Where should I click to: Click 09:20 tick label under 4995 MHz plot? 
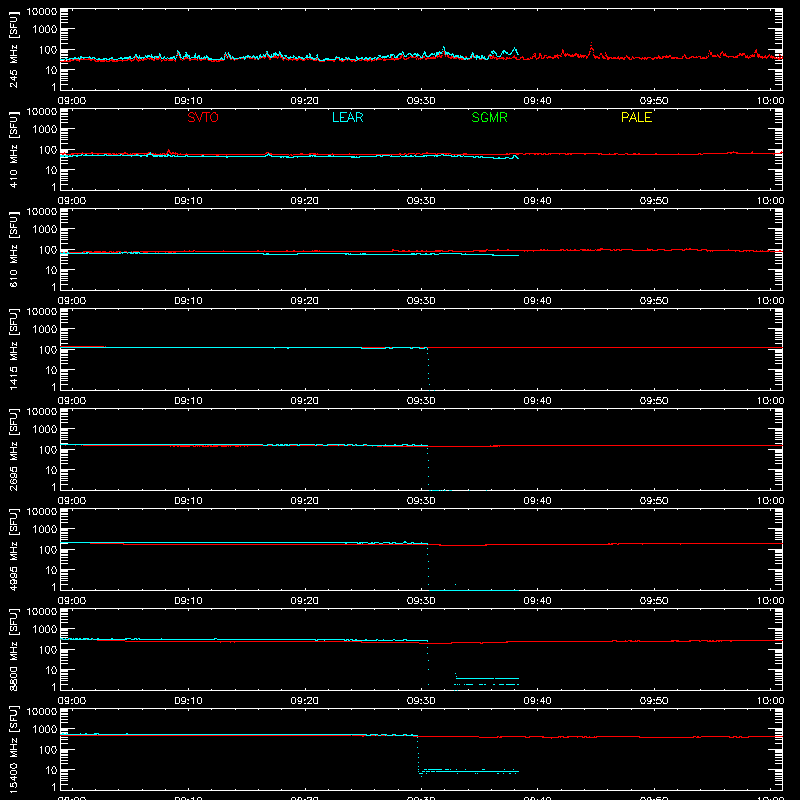pos(305,601)
